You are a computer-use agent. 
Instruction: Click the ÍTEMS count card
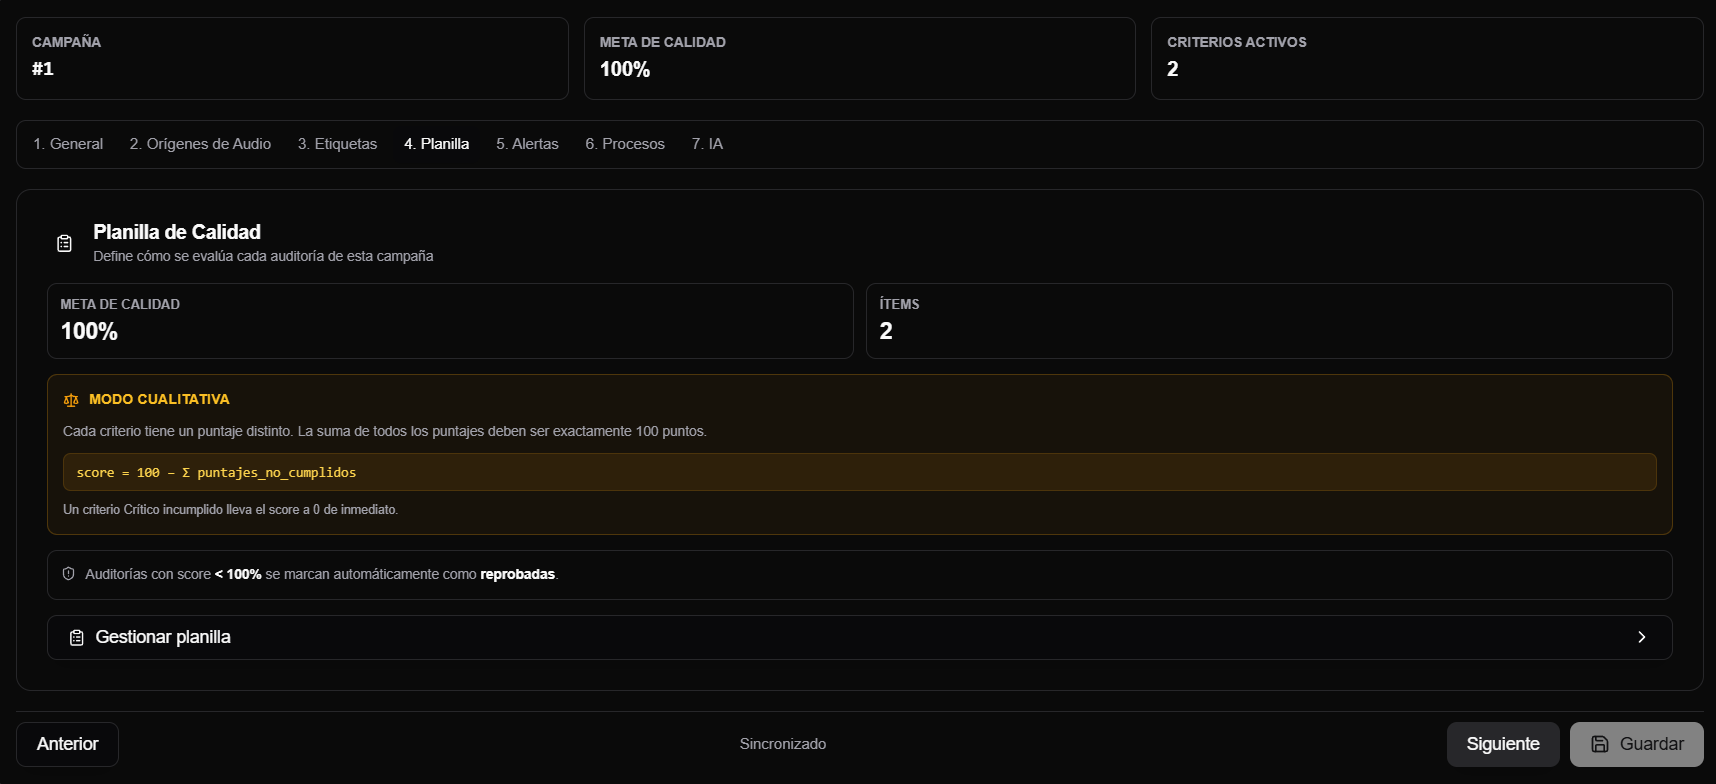click(x=1269, y=321)
